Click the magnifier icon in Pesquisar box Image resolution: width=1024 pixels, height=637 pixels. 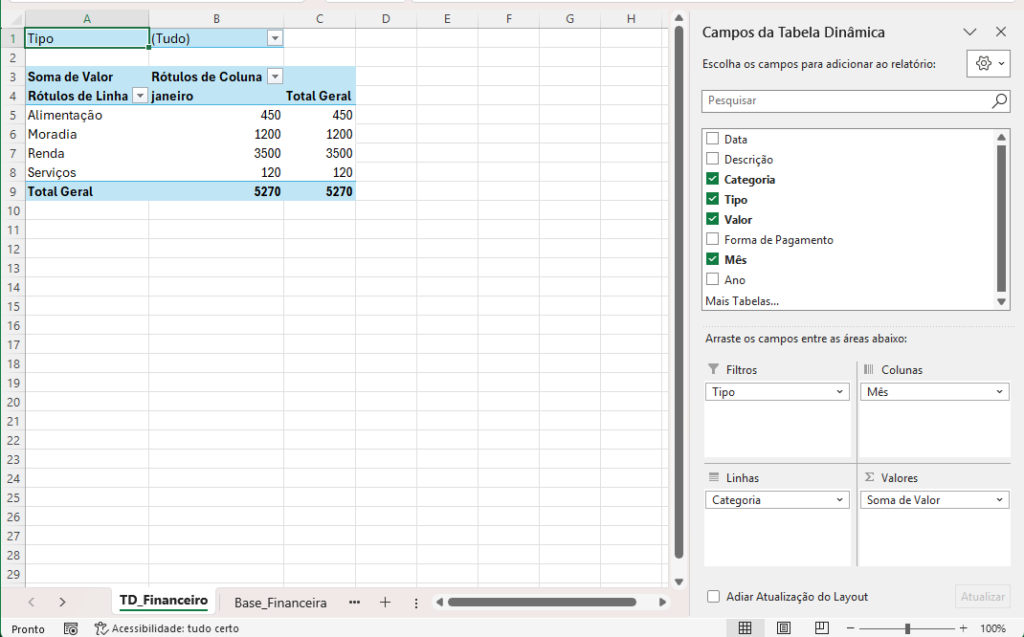999,101
